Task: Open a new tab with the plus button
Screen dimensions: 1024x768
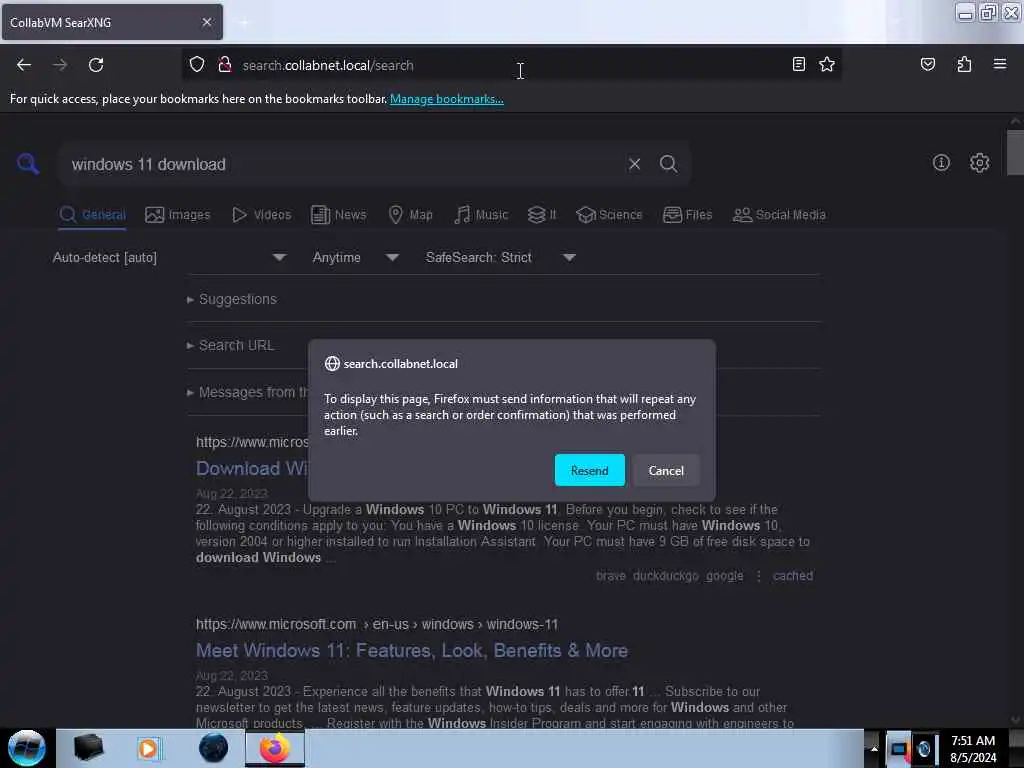Action: point(244,23)
